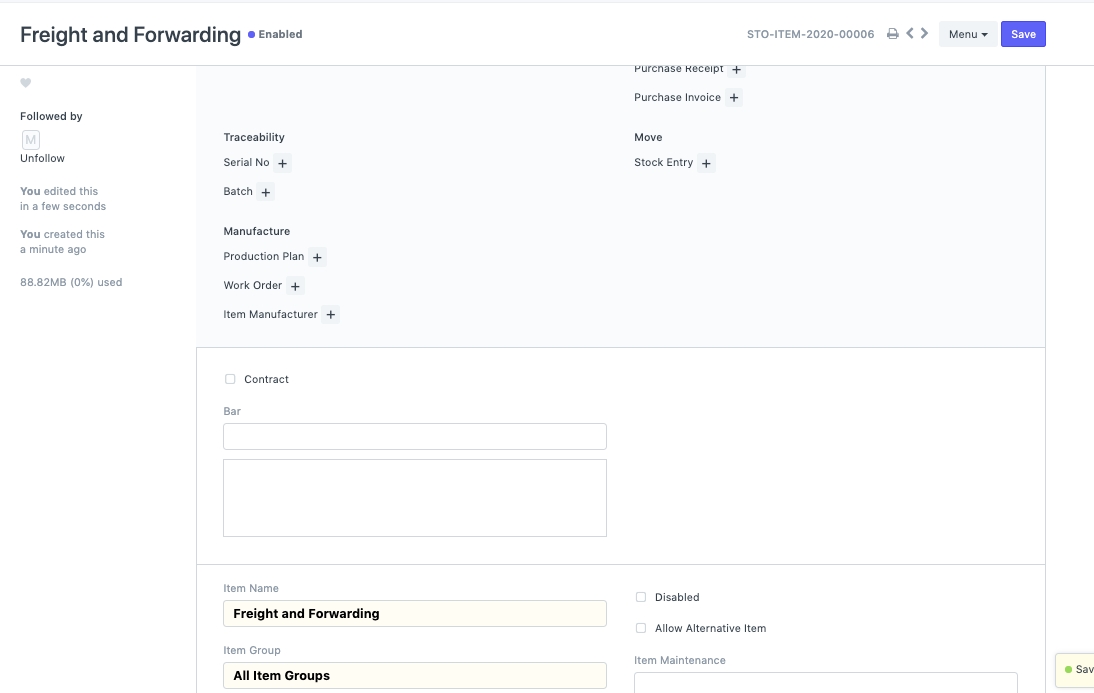The height and width of the screenshot is (693, 1094).
Task: Open the Menu dropdown
Action: pyautogui.click(x=967, y=34)
